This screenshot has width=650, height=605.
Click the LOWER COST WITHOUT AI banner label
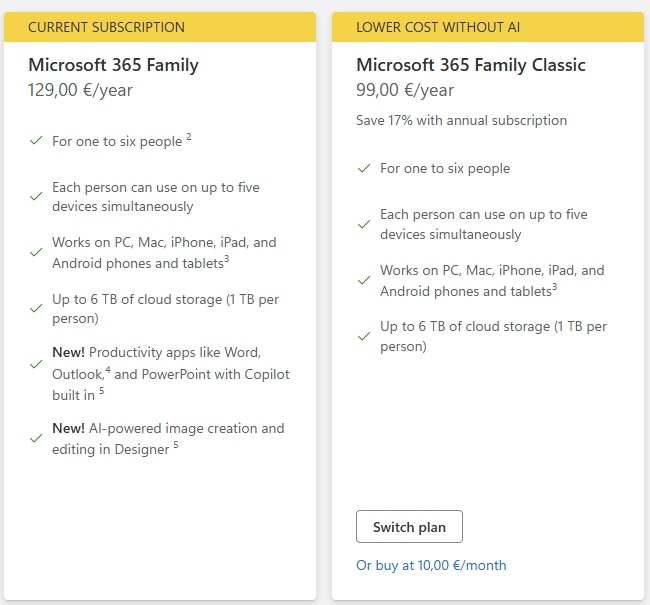(438, 27)
